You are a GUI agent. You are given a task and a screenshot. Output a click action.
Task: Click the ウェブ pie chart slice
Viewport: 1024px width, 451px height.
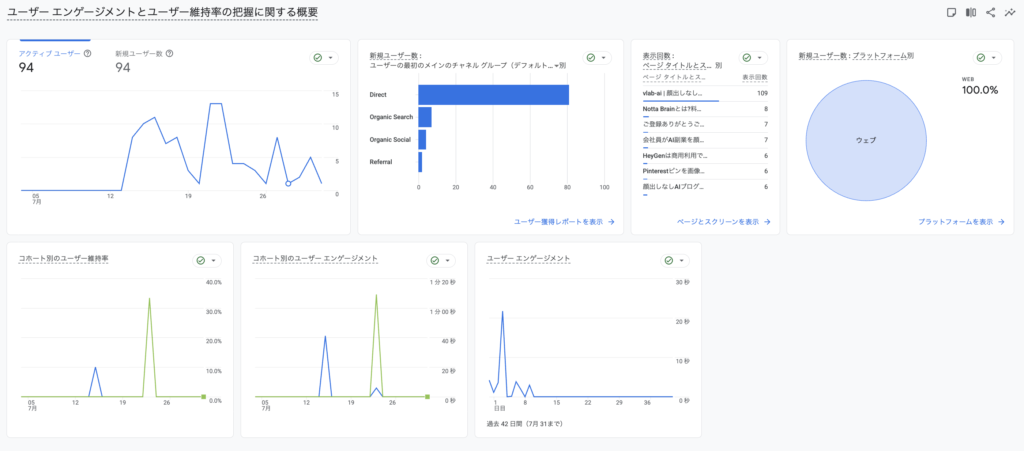(x=866, y=140)
